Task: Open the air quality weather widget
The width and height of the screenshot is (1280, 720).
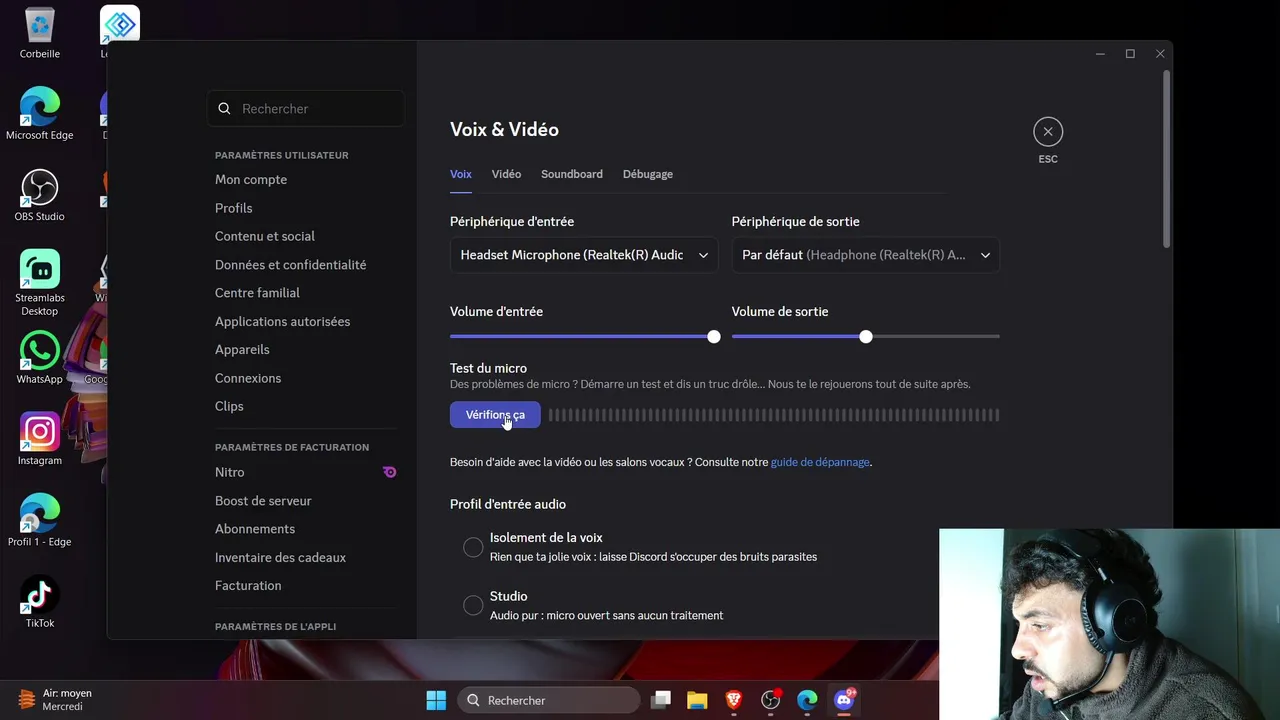Action: point(56,699)
